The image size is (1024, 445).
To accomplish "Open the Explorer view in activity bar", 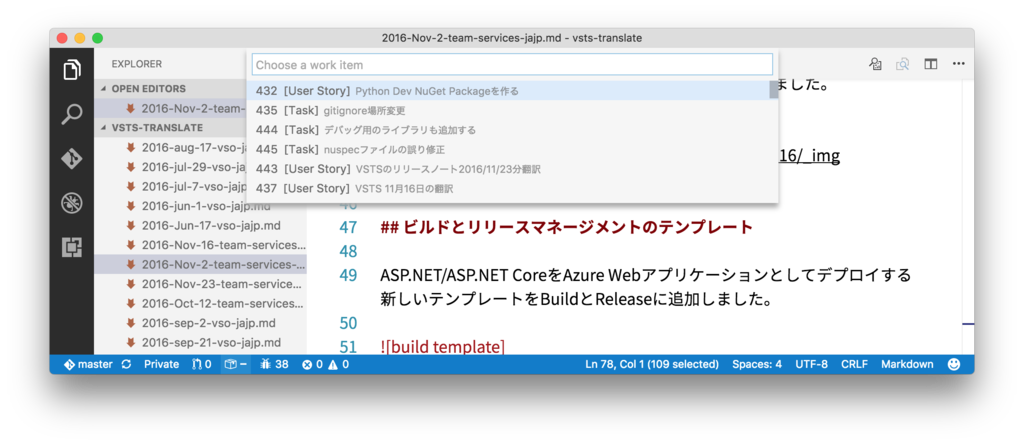I will point(72,70).
